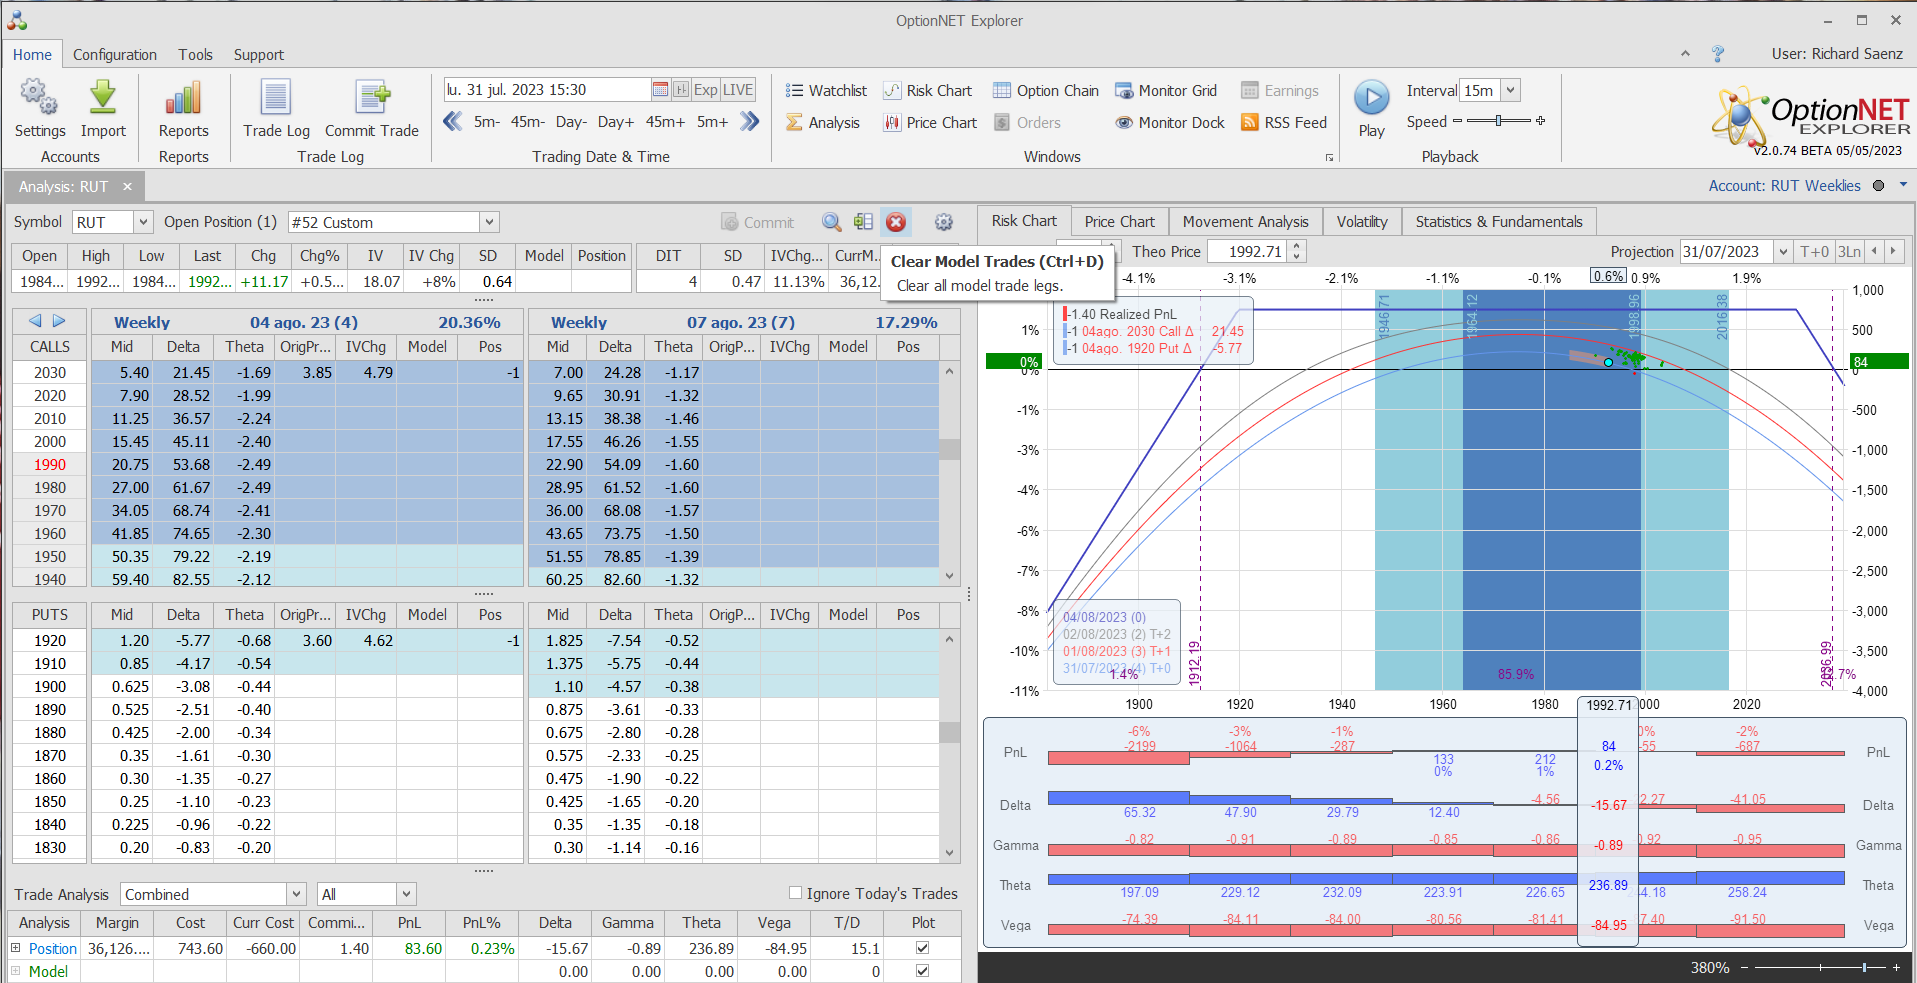The height and width of the screenshot is (983, 1917).
Task: Expand the Interval 15m dropdown
Action: coord(1510,90)
